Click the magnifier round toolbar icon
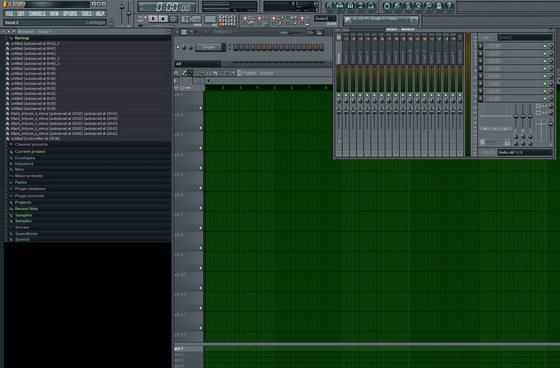This screenshot has height=368, width=560. pos(429,6)
